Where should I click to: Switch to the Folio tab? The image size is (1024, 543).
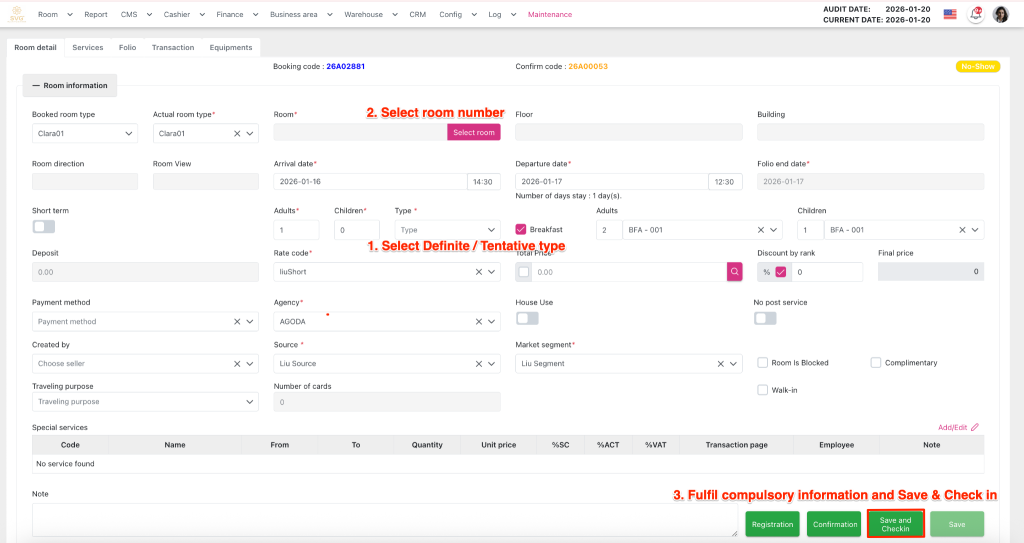127,47
